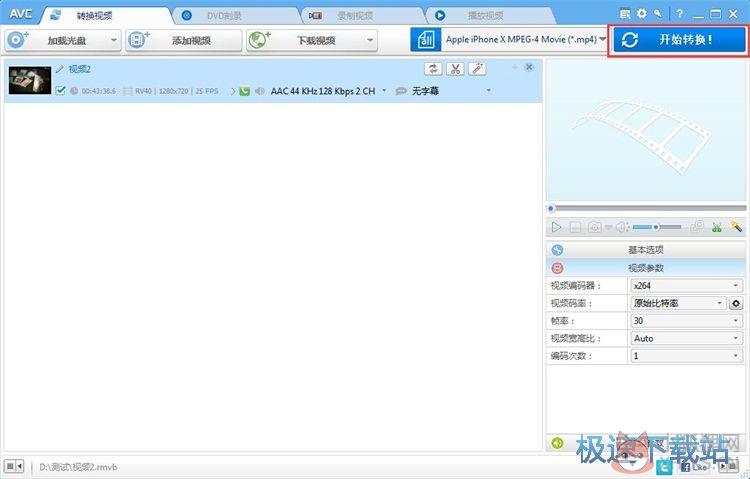Open the AAC 44 KHz audio track dropdown
This screenshot has height=479, width=750.
tap(384, 90)
